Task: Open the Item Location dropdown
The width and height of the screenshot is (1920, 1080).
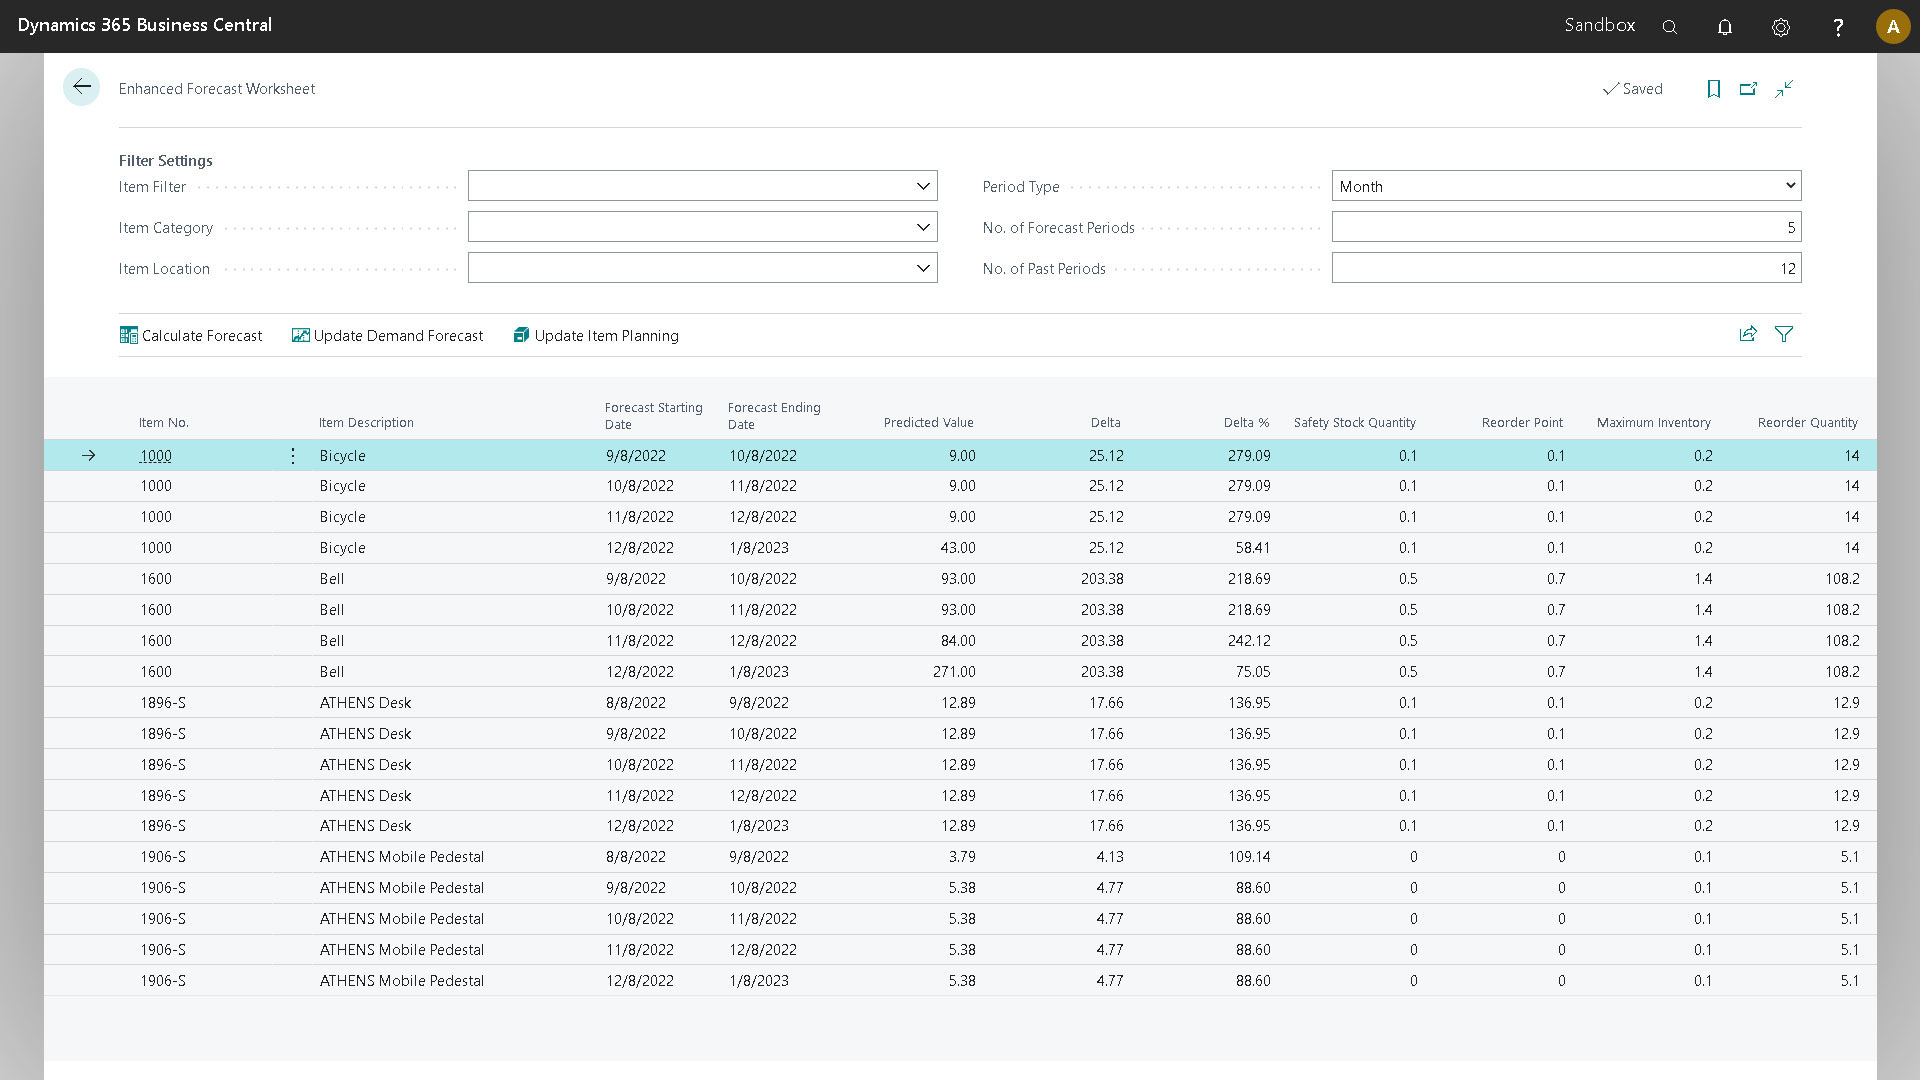Action: (x=922, y=268)
